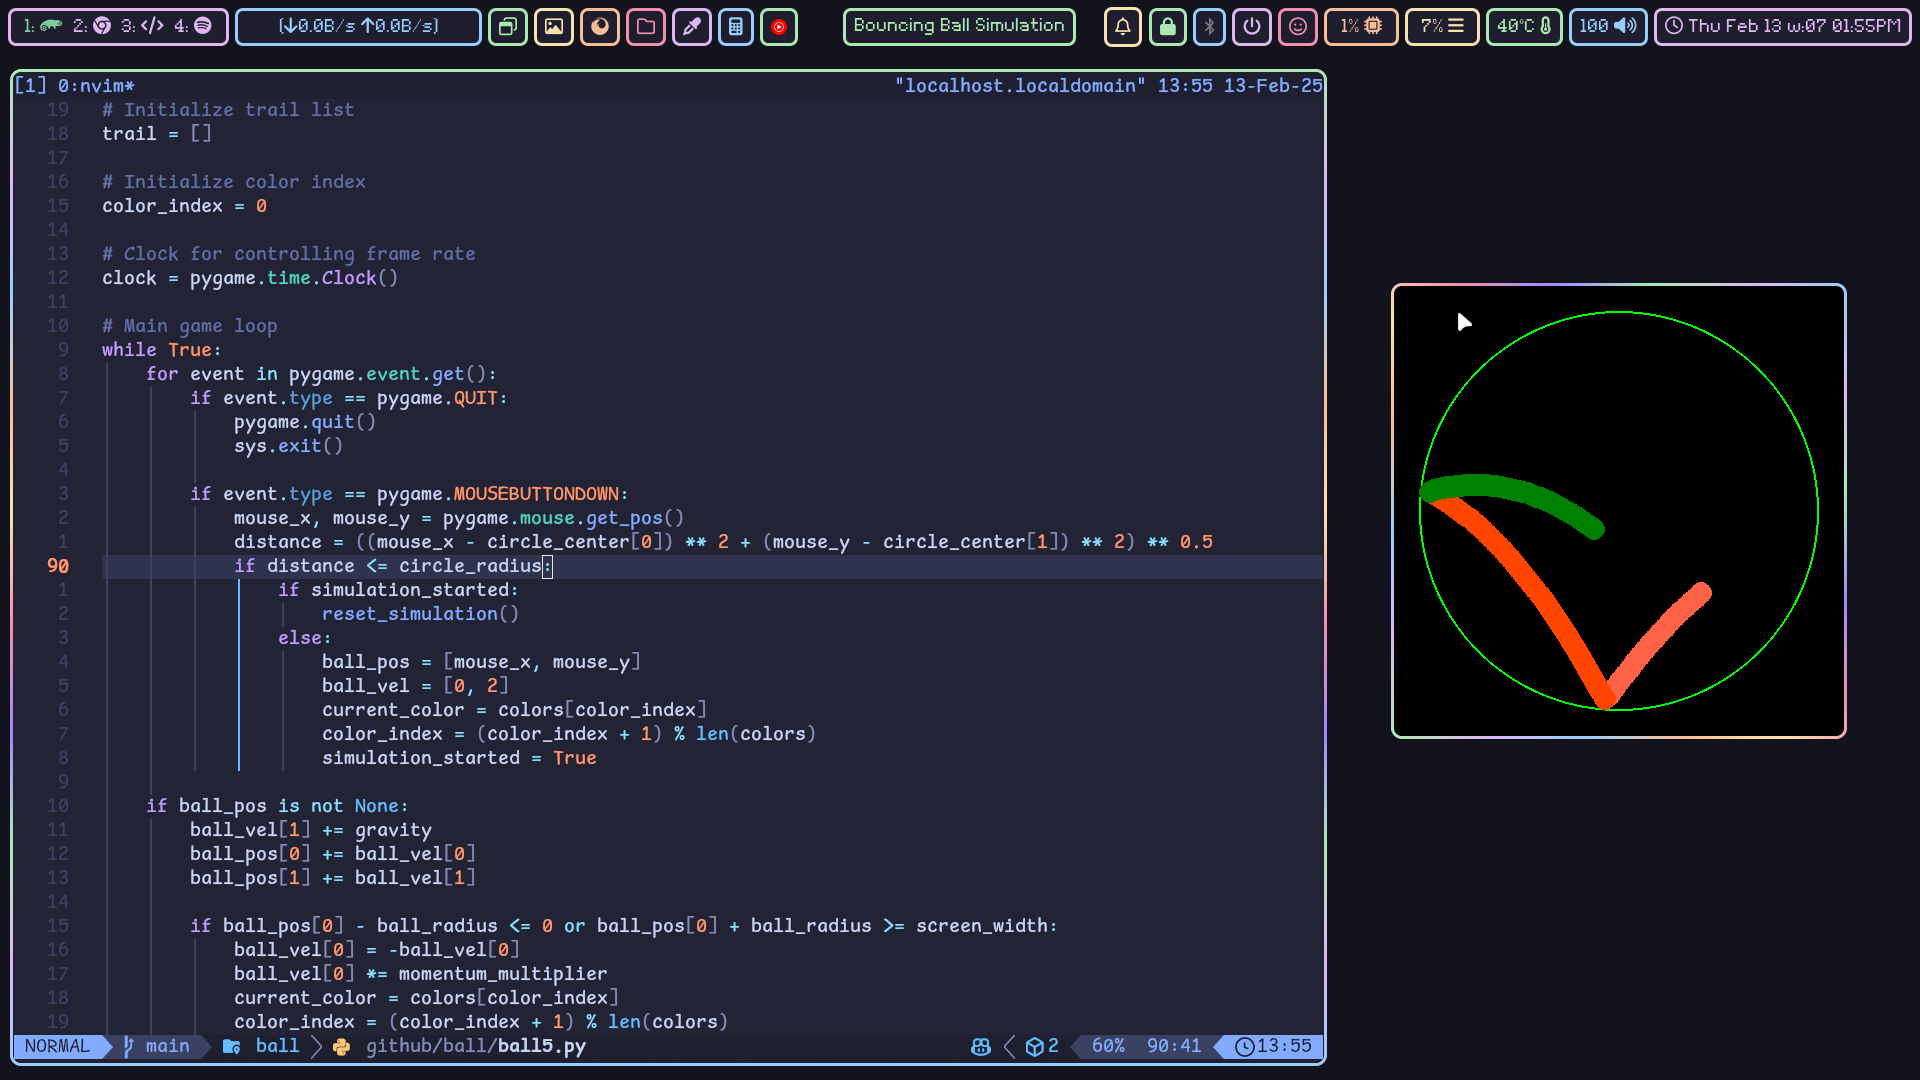Place cursor on 'trail = []' line

tap(157, 134)
